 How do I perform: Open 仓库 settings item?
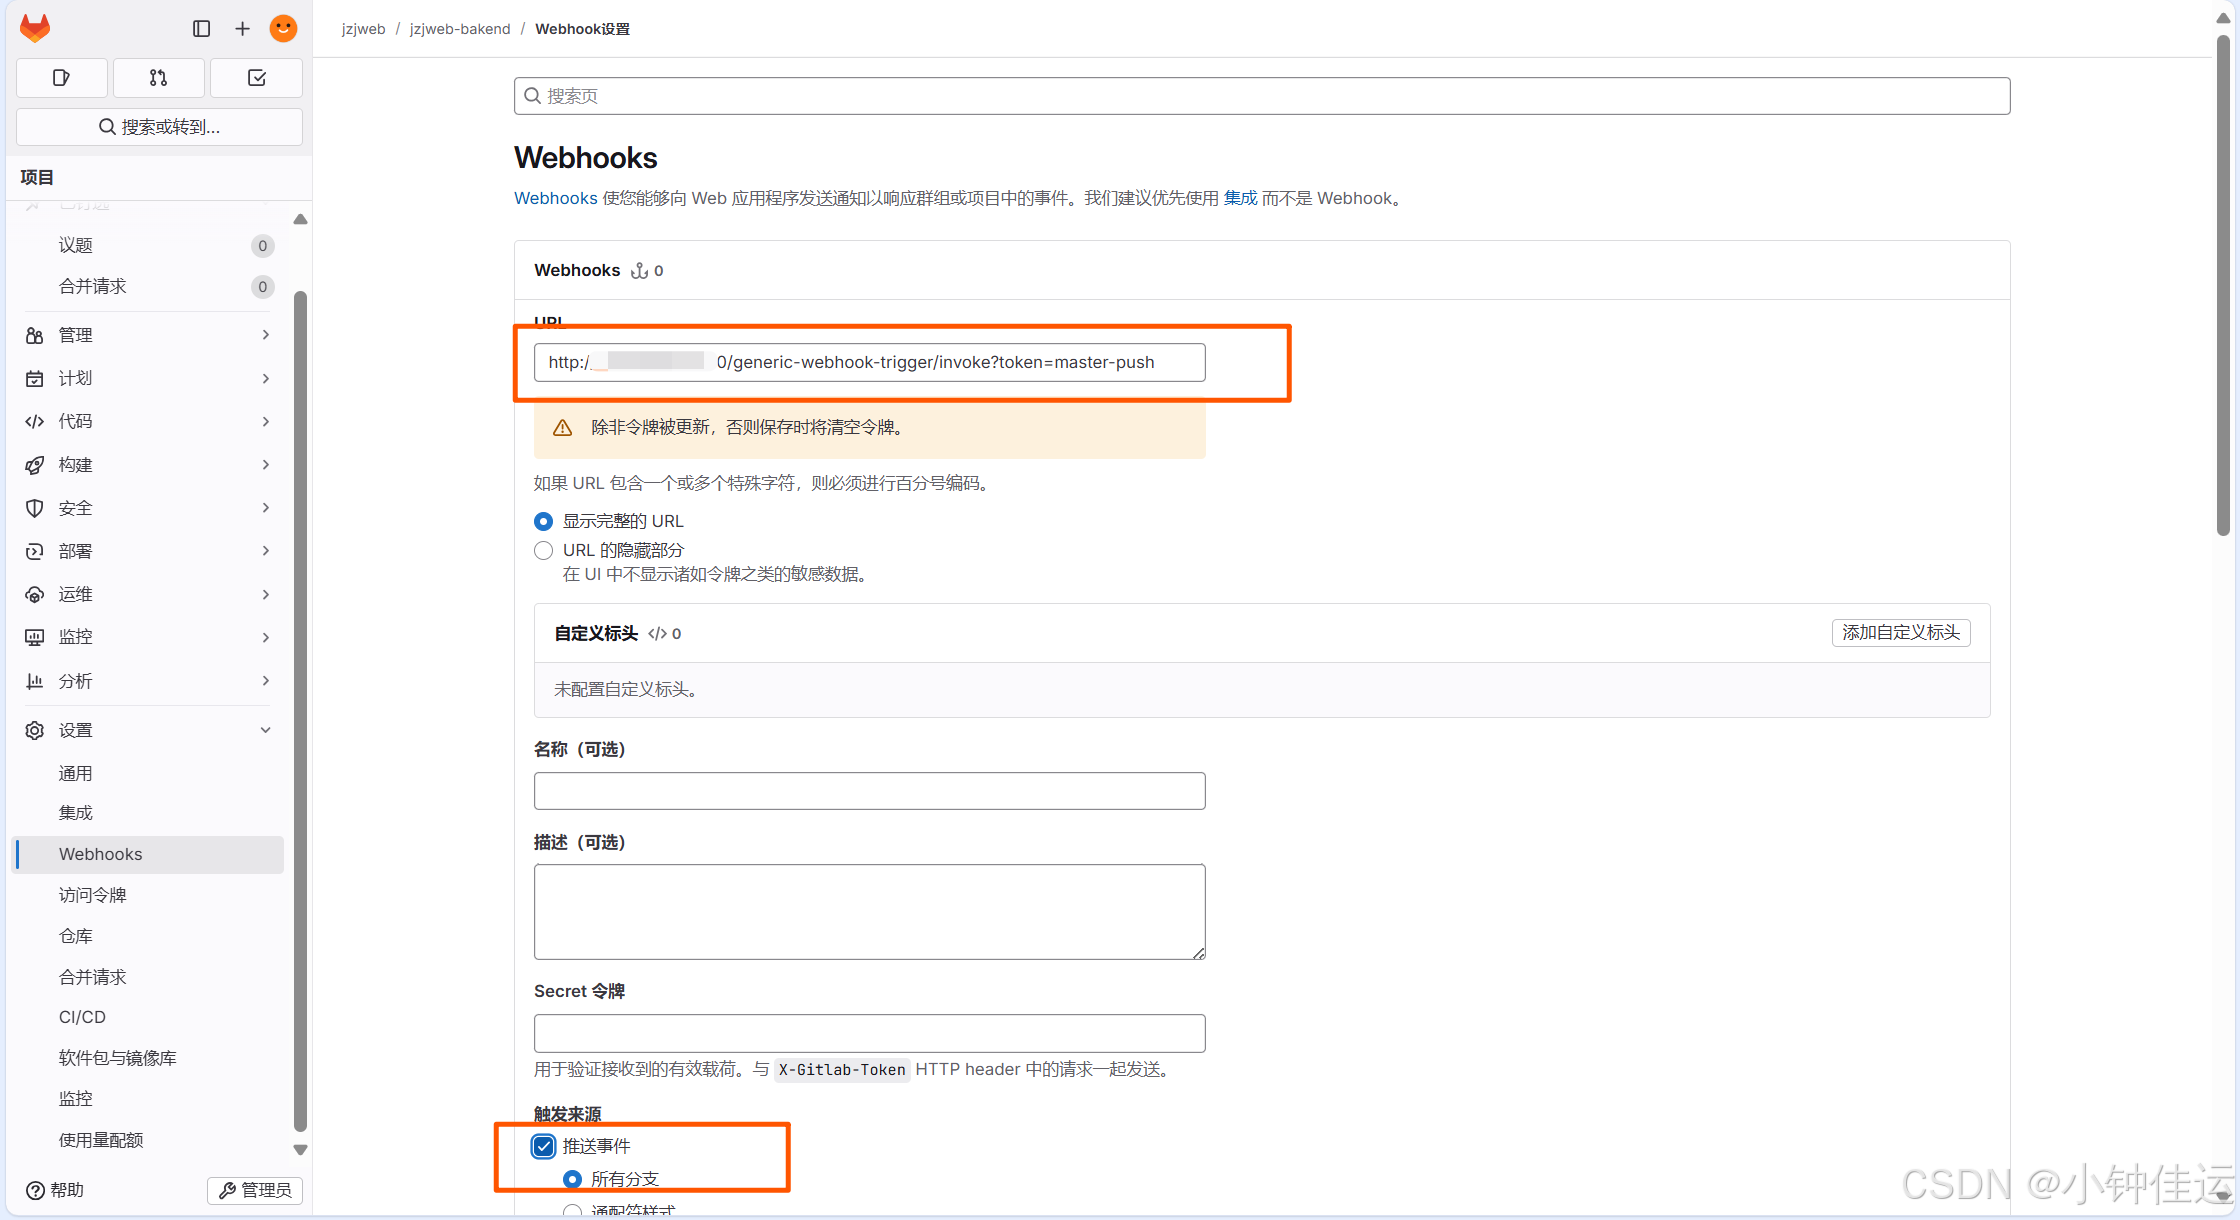(150, 936)
